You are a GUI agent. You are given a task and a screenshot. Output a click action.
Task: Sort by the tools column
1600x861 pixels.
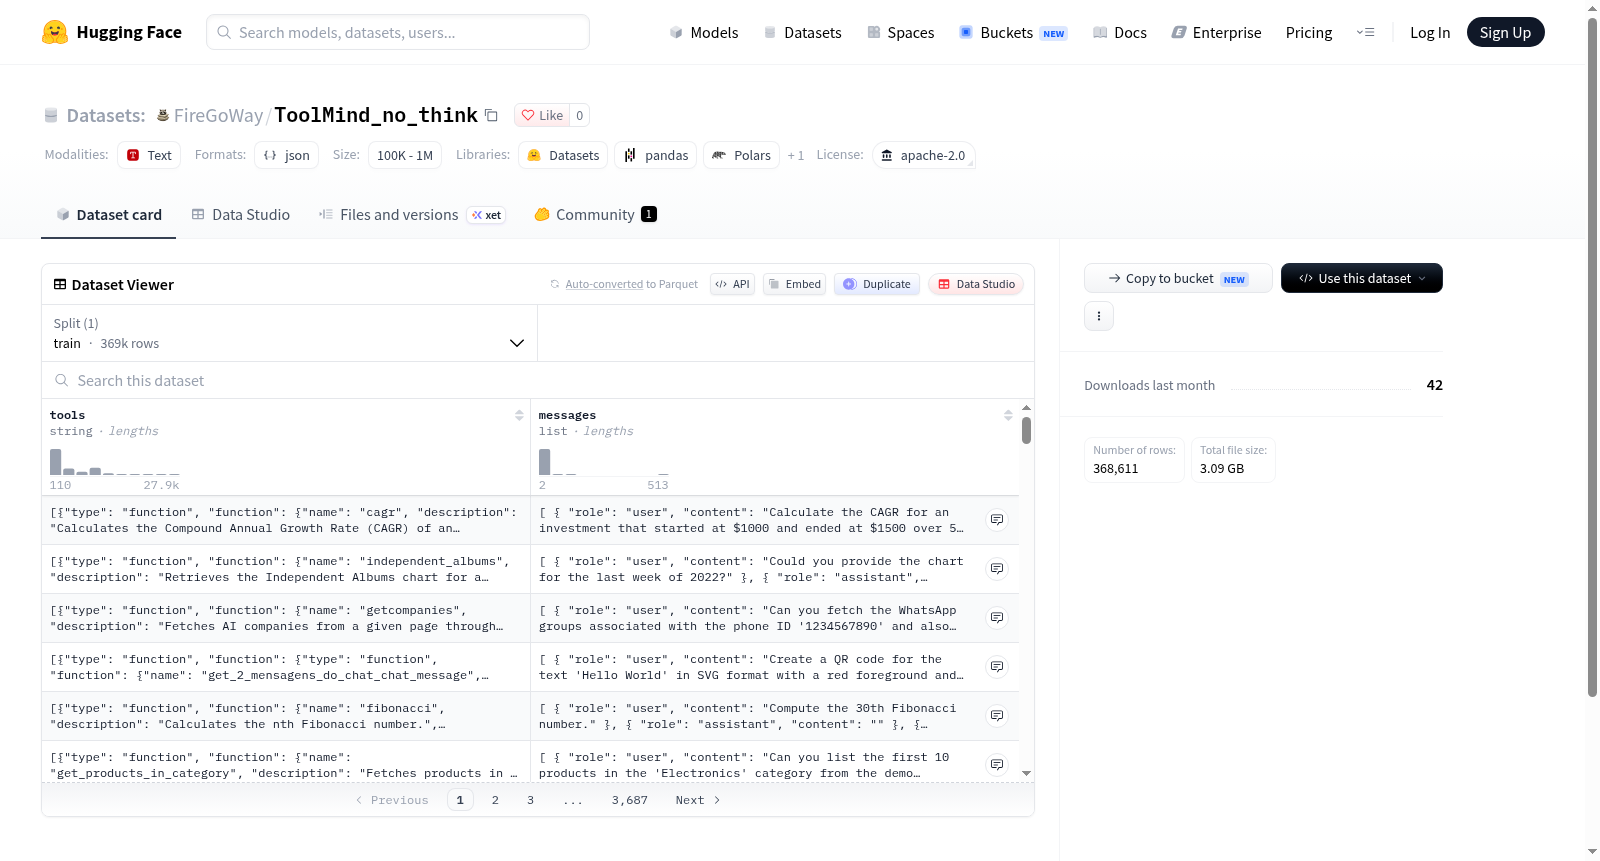519,415
